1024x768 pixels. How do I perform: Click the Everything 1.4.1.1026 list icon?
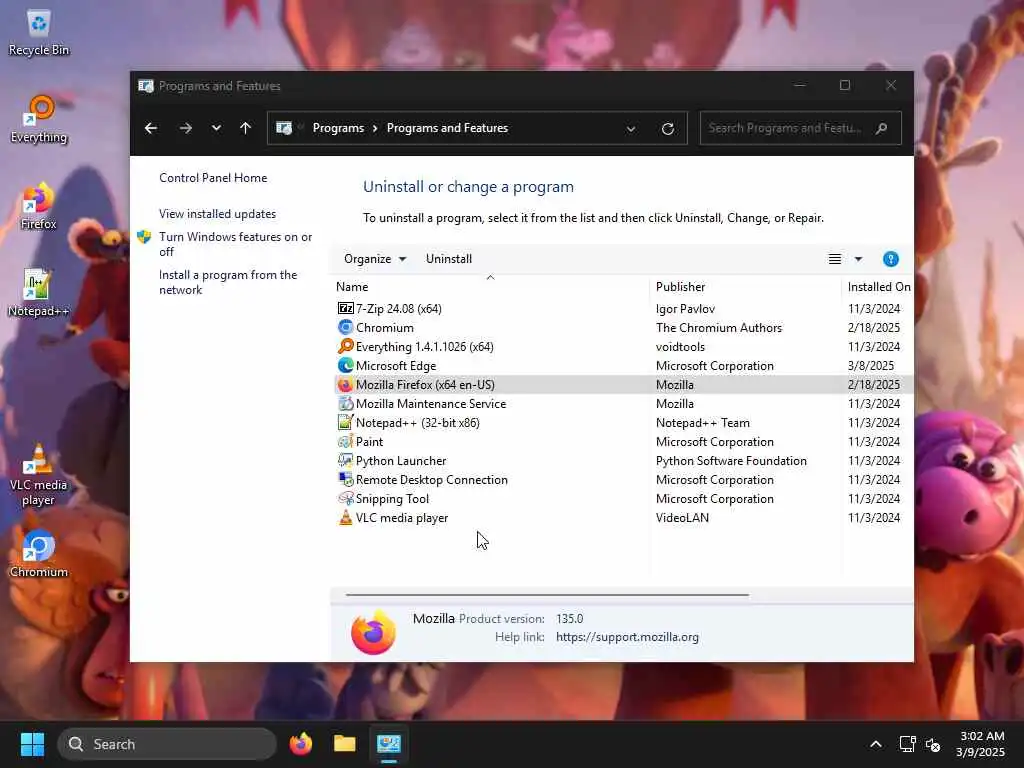click(345, 346)
